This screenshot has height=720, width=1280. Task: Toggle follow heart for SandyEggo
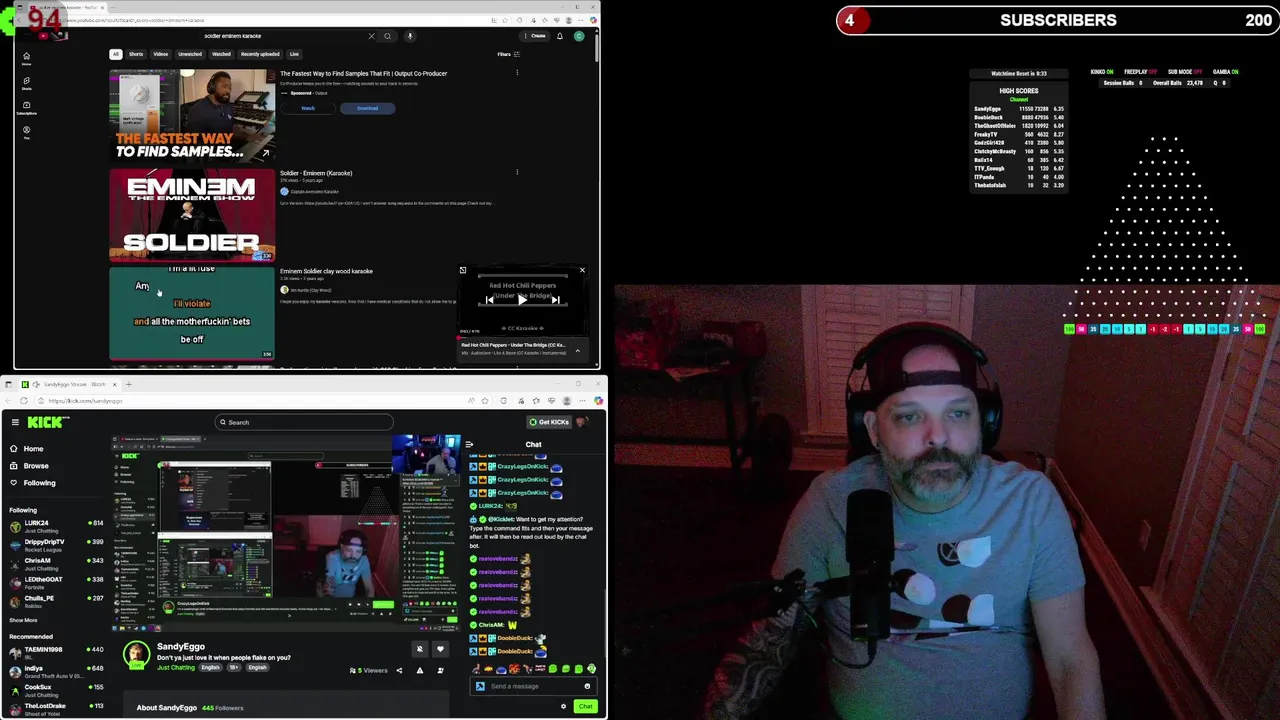tap(440, 649)
